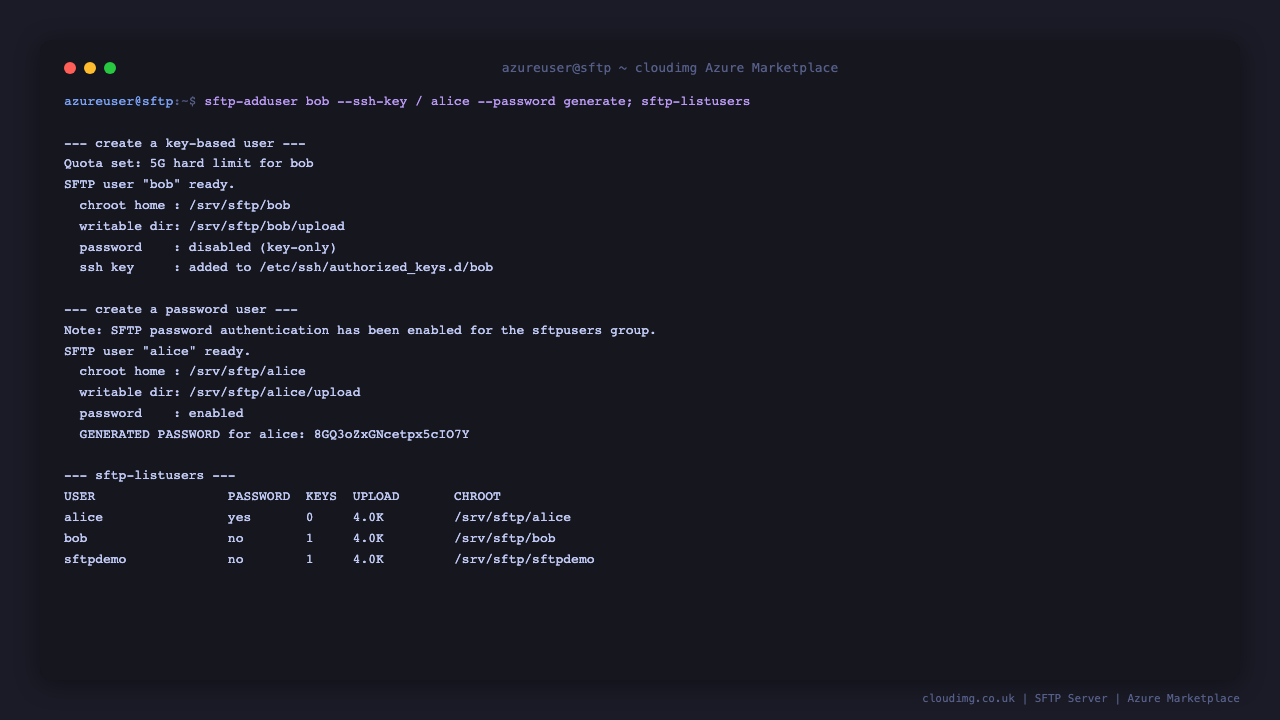Click the CHROOT column header
The height and width of the screenshot is (720, 1280).
tap(477, 496)
